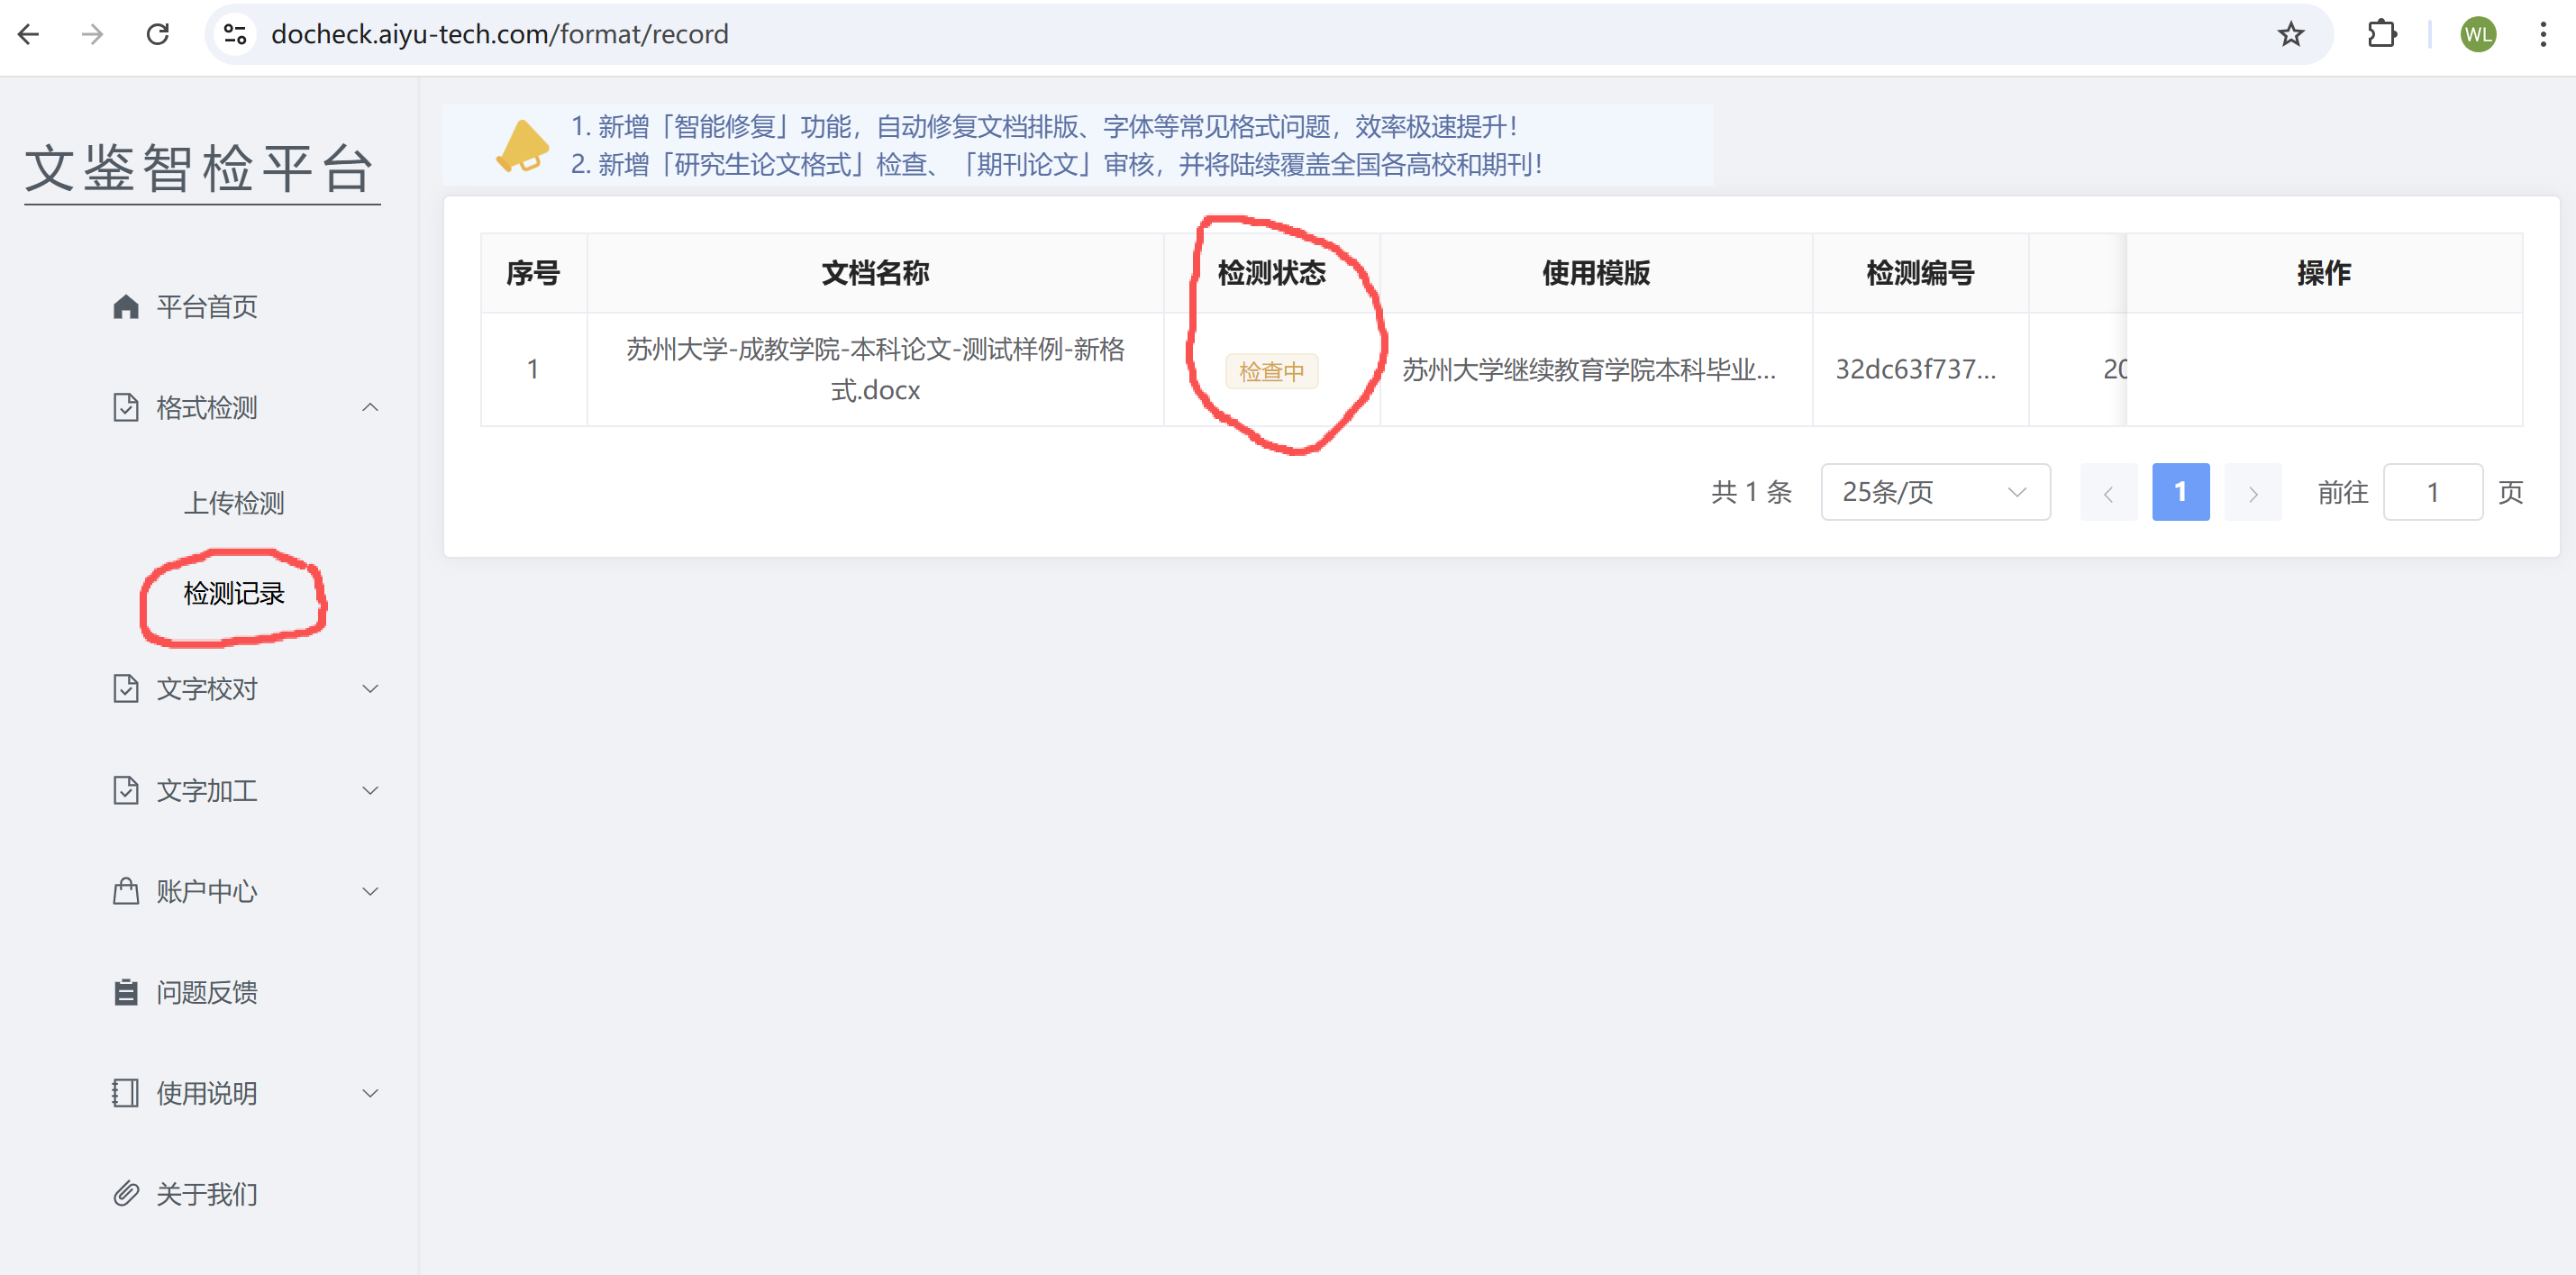Click the paperclip icon beside 关于我们
This screenshot has height=1275, width=2576.
pyautogui.click(x=126, y=1193)
